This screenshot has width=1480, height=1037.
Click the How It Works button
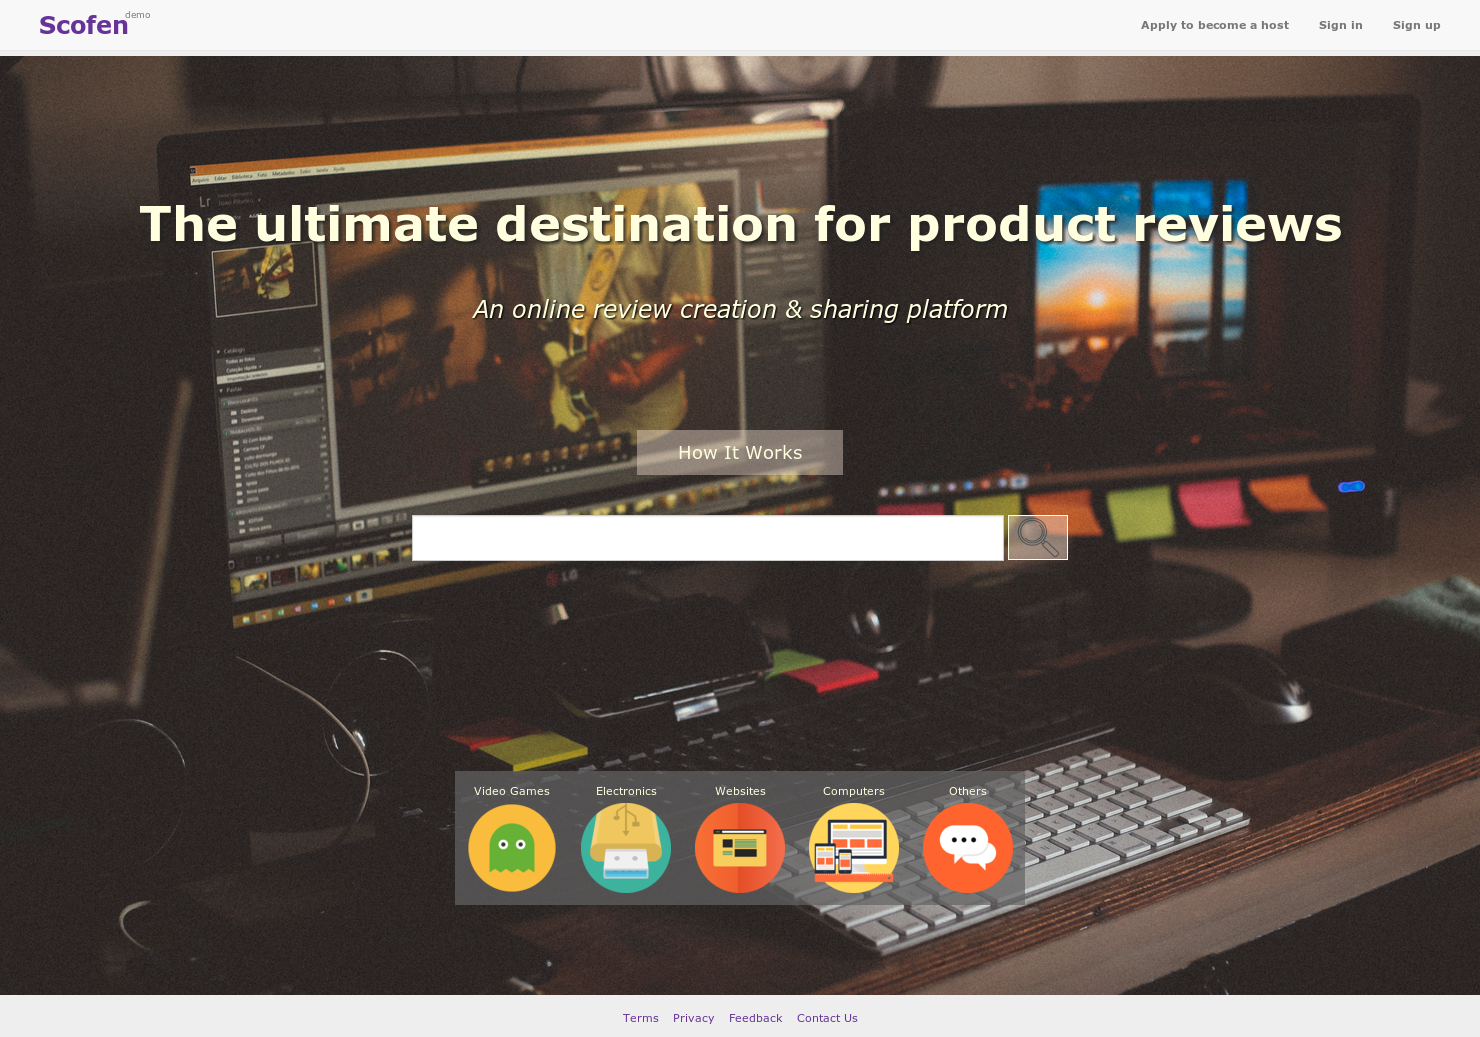pyautogui.click(x=740, y=452)
